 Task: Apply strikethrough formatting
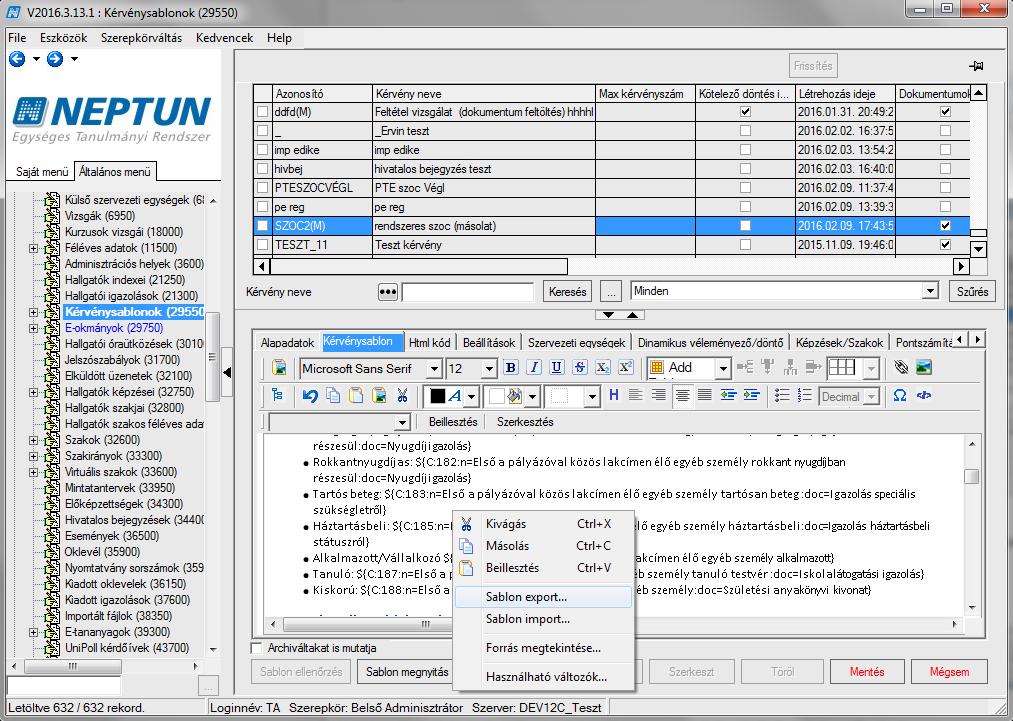(580, 368)
